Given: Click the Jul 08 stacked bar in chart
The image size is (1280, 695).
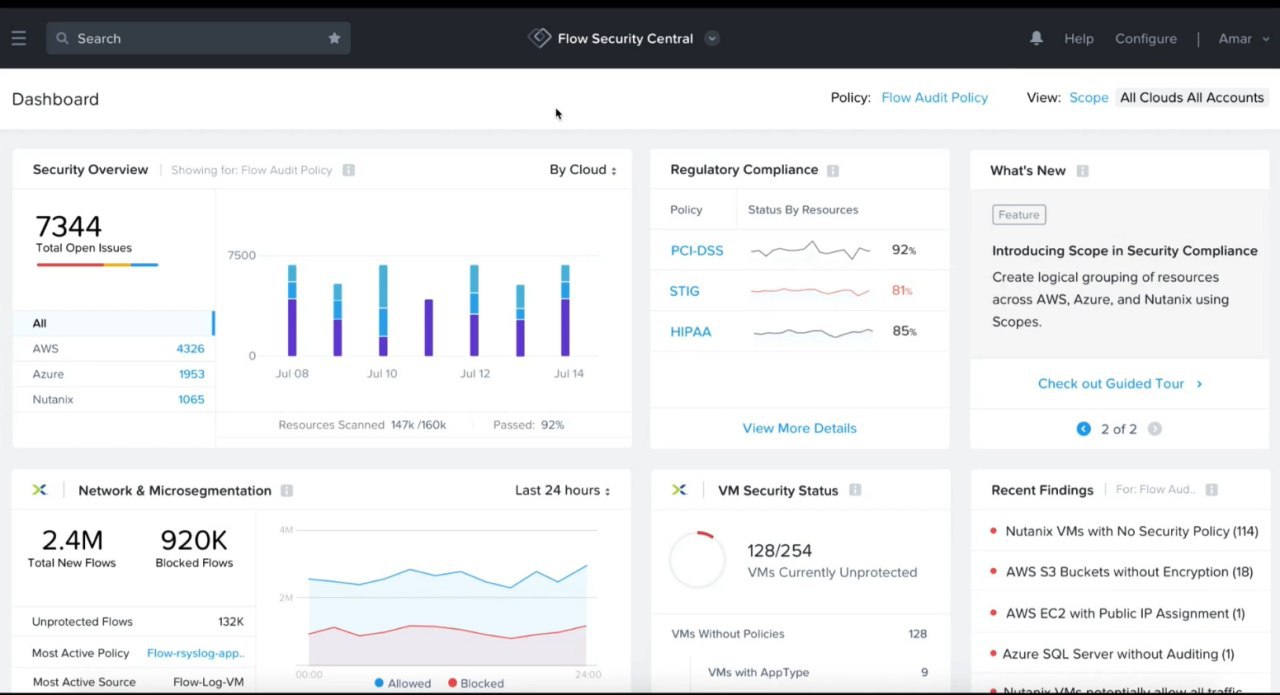Looking at the screenshot, I should [x=292, y=310].
